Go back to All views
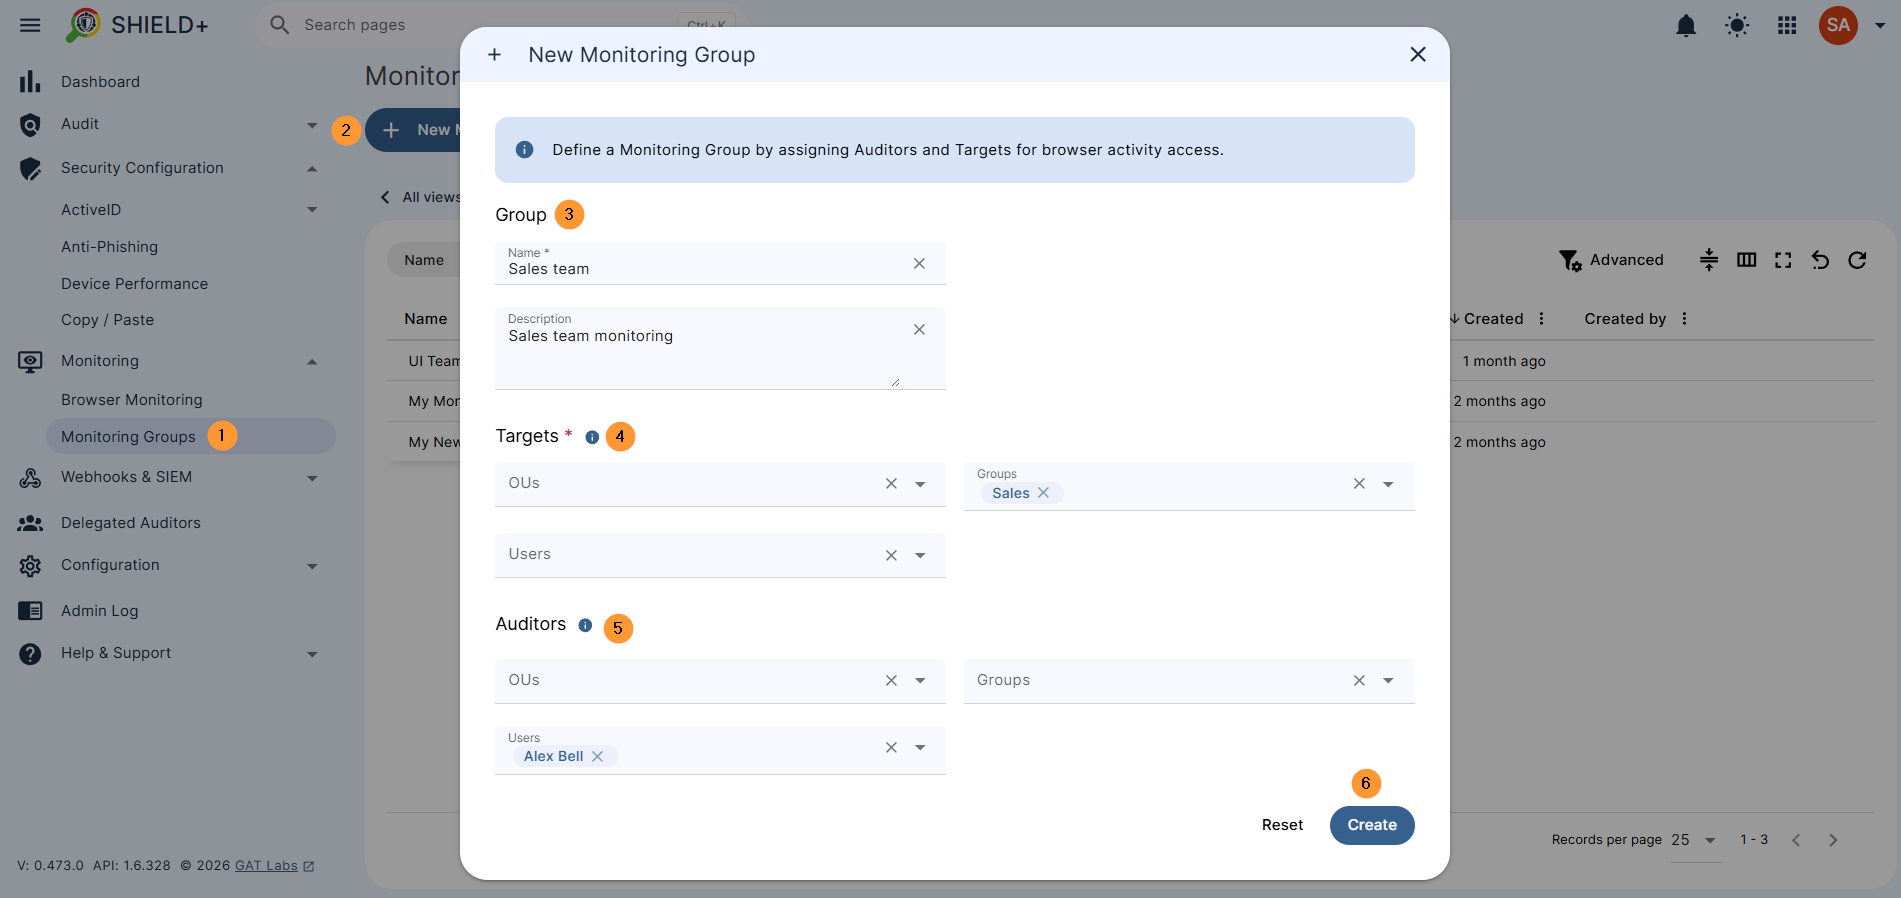This screenshot has width=1901, height=898. (x=420, y=197)
